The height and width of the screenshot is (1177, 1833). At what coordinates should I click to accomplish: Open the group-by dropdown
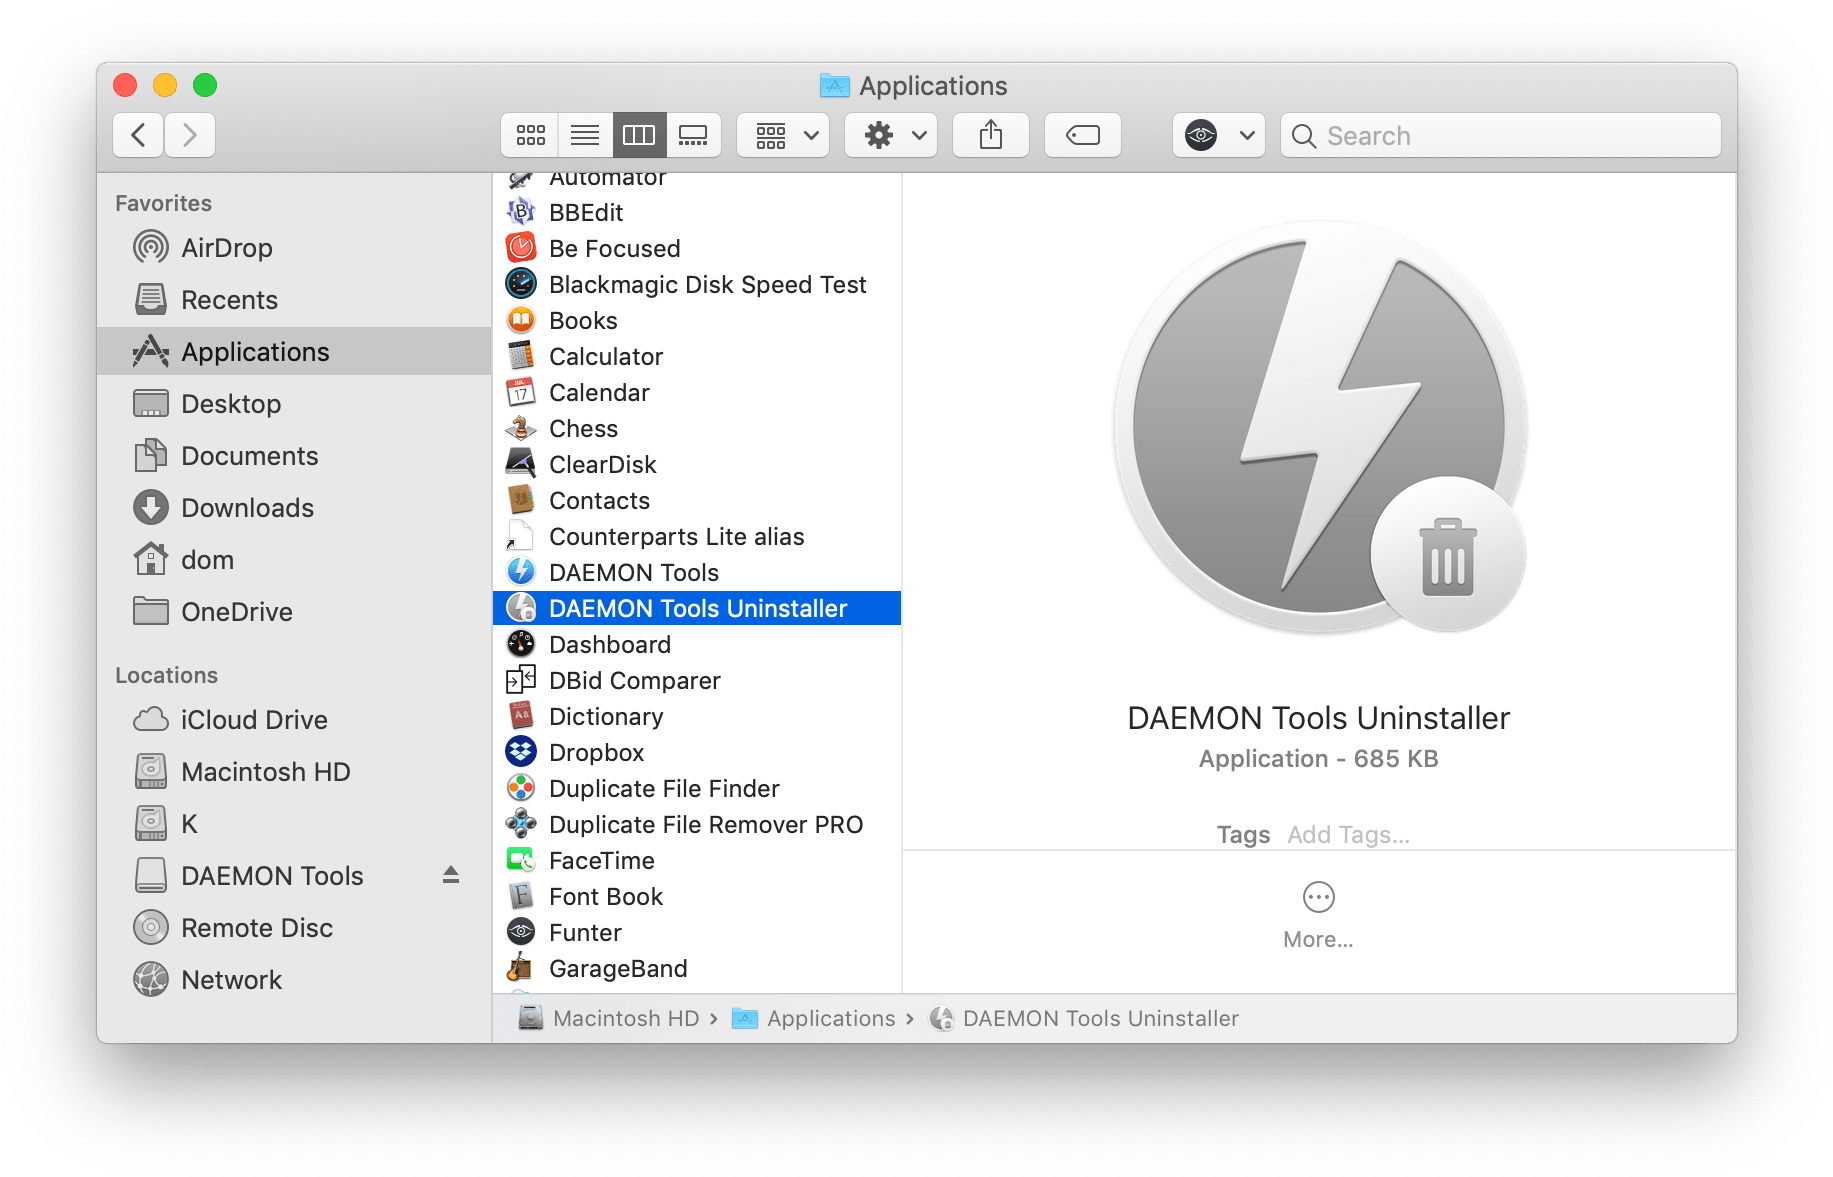click(783, 135)
